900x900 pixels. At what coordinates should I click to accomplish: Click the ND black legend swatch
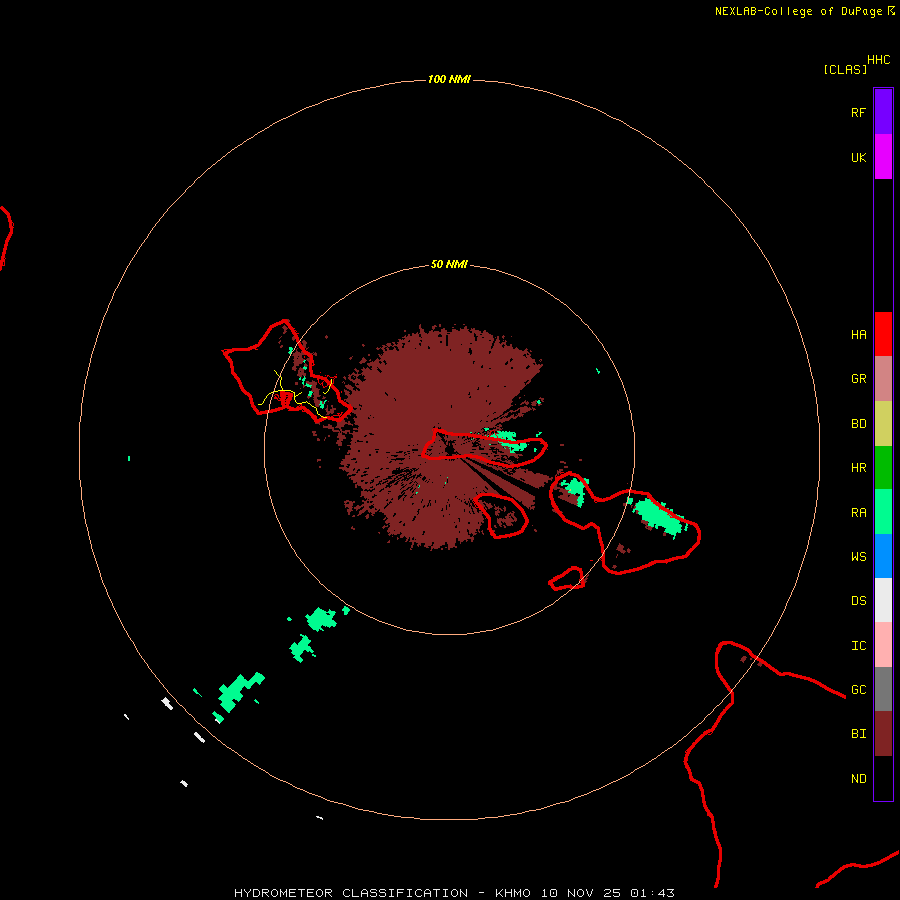pos(883,778)
